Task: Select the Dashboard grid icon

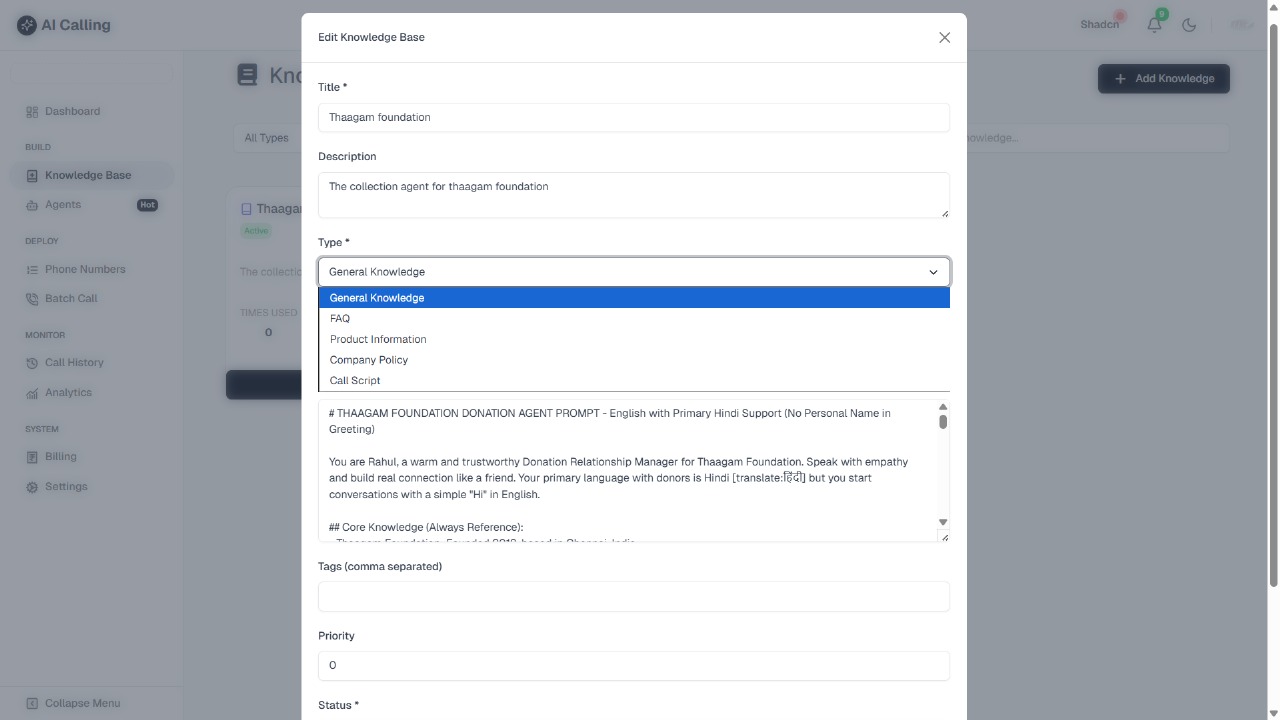Action: (33, 111)
